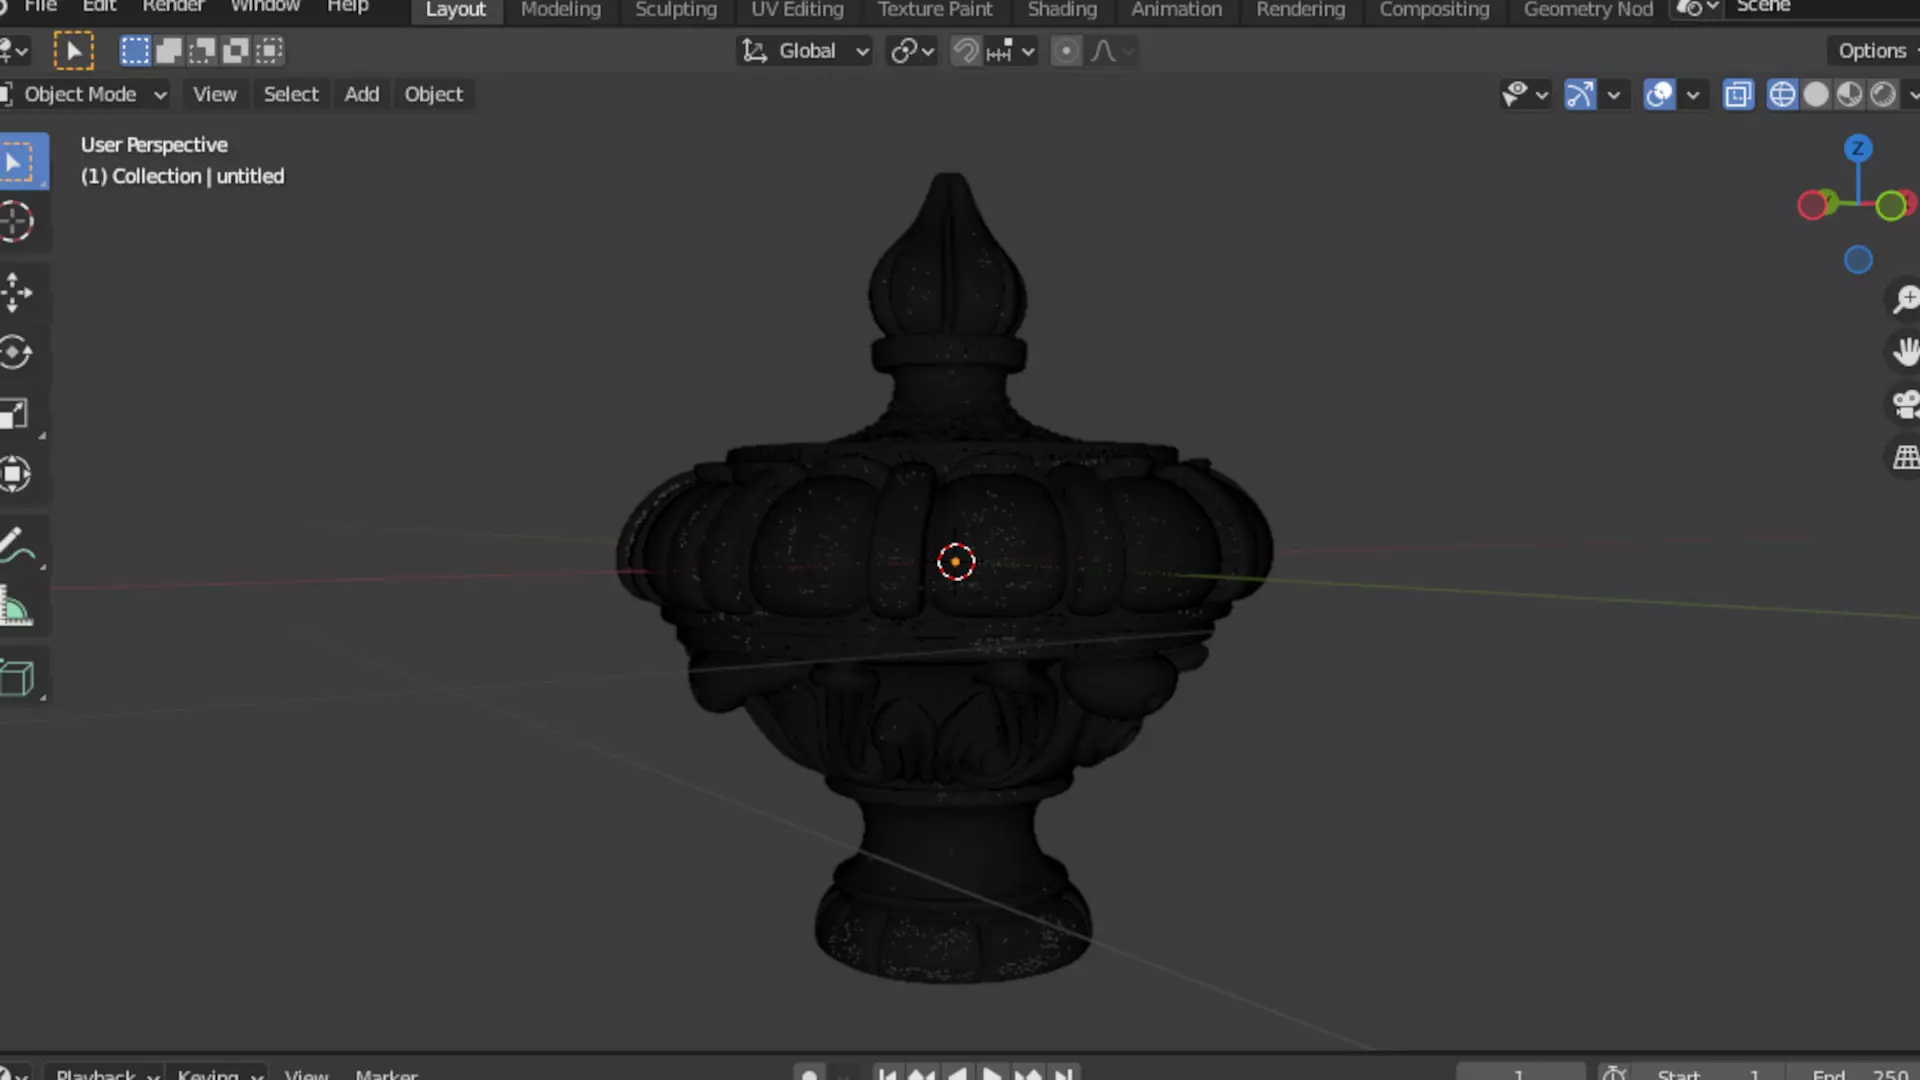This screenshot has width=1920, height=1080.
Task: Toggle snapping magnet
Action: (966, 51)
